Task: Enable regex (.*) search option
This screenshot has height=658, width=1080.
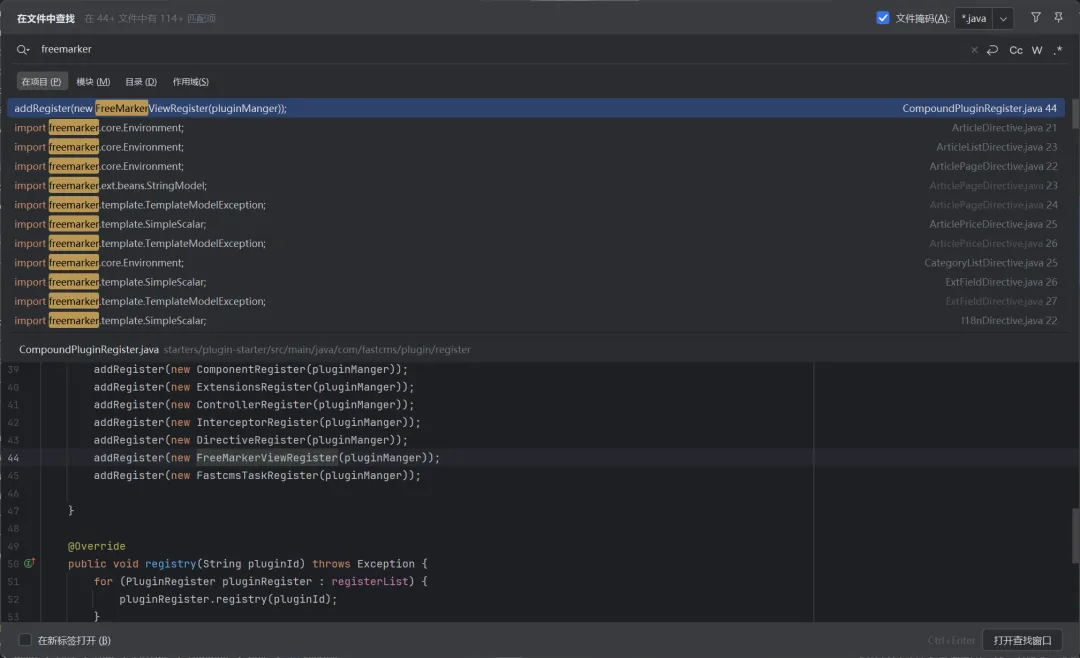Action: pyautogui.click(x=1058, y=50)
